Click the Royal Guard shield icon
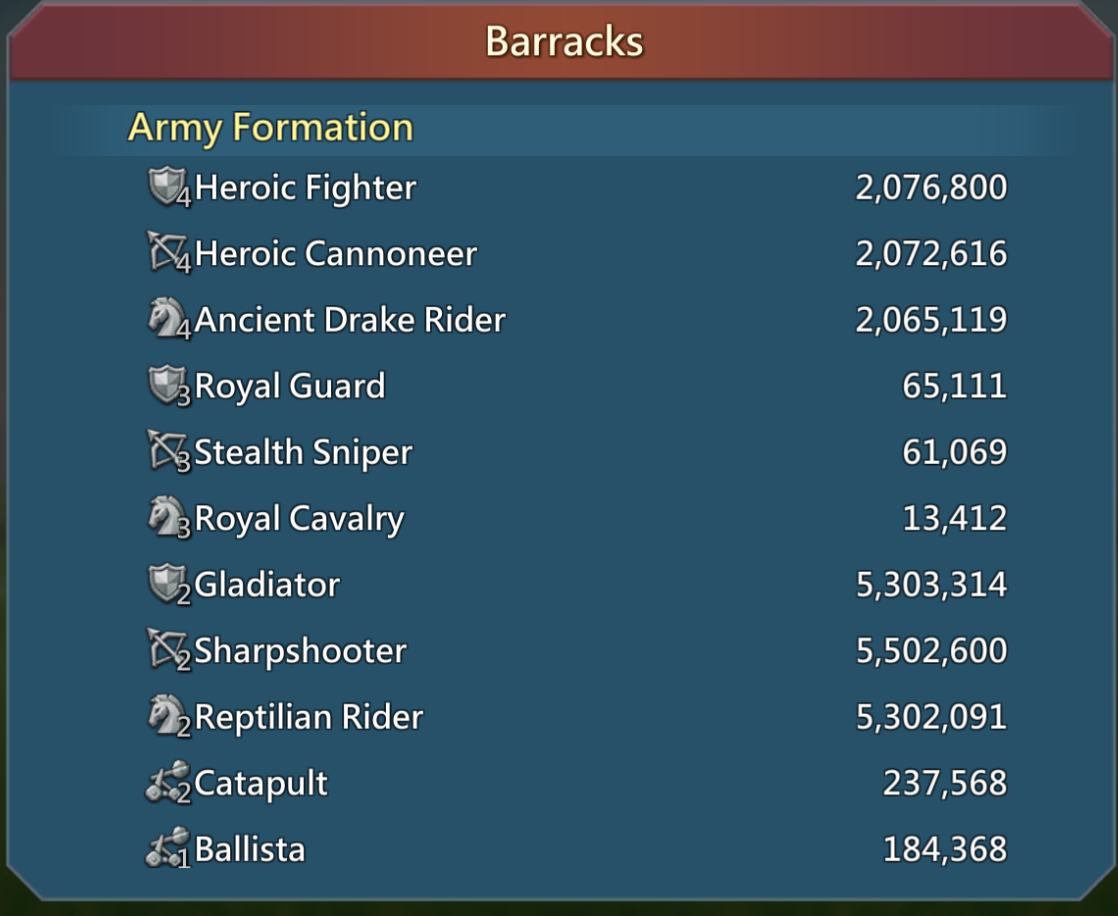 (169, 386)
